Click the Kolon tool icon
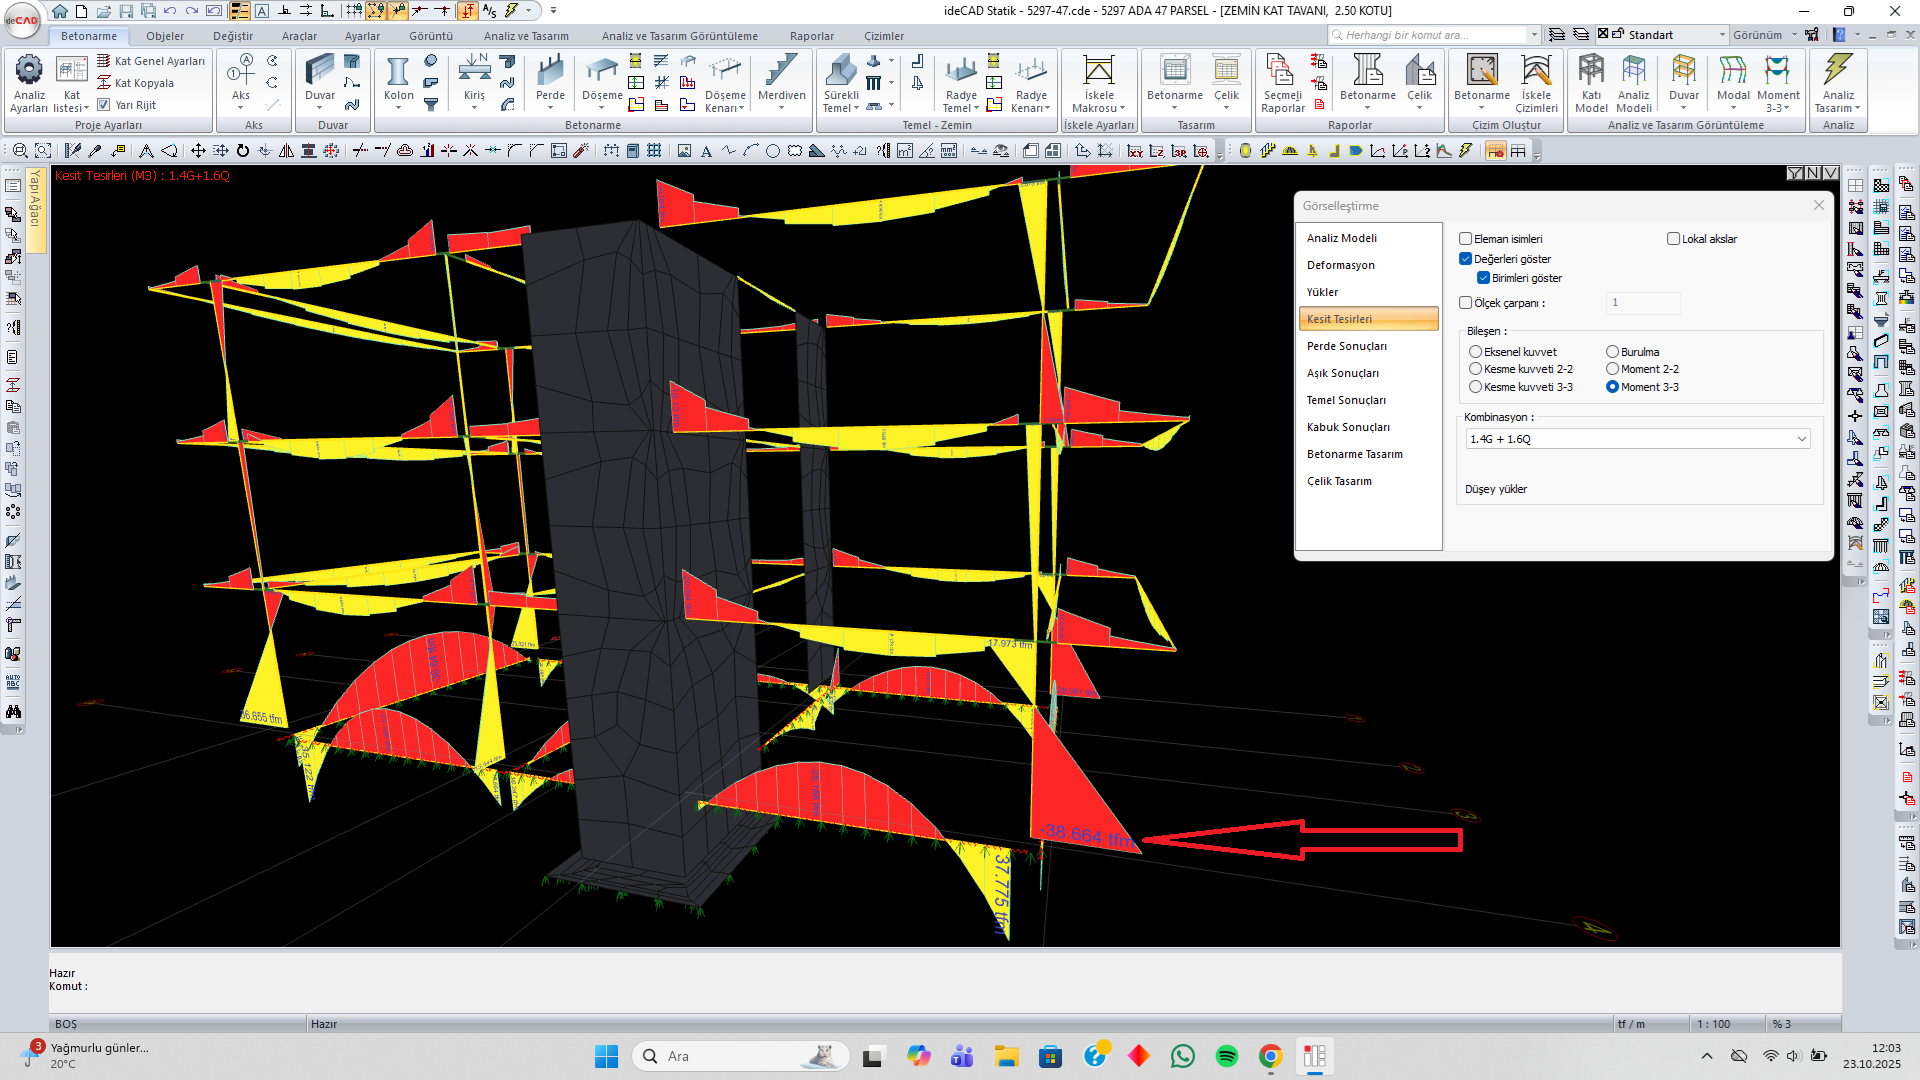 (398, 73)
